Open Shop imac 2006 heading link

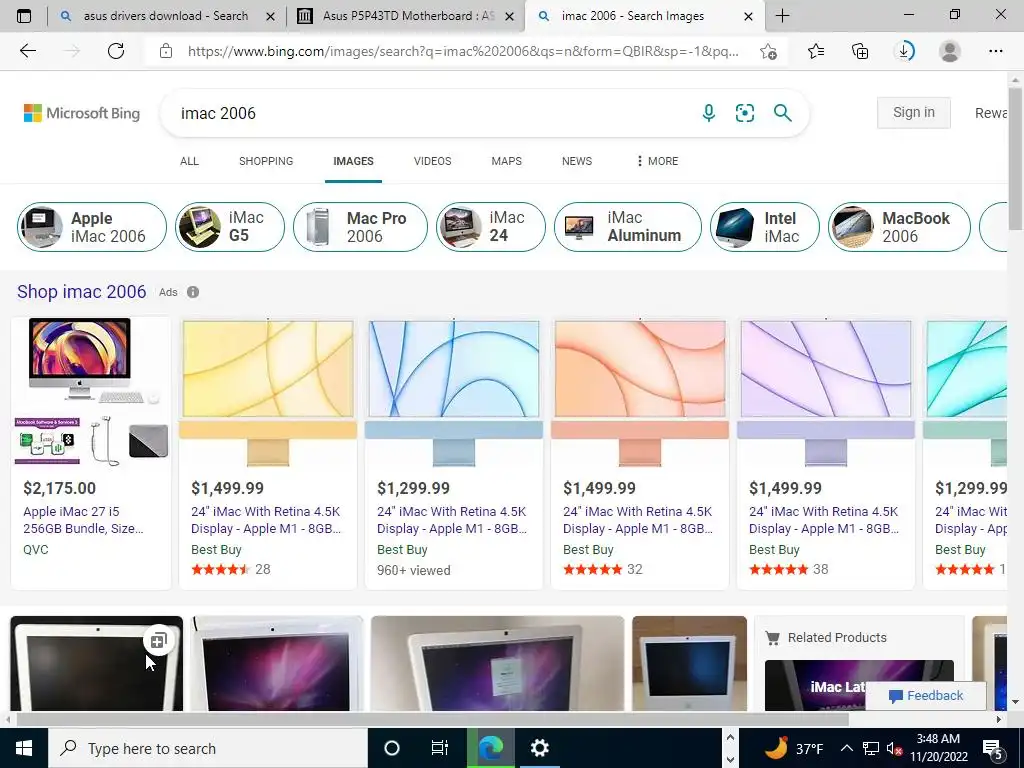pyautogui.click(x=82, y=291)
